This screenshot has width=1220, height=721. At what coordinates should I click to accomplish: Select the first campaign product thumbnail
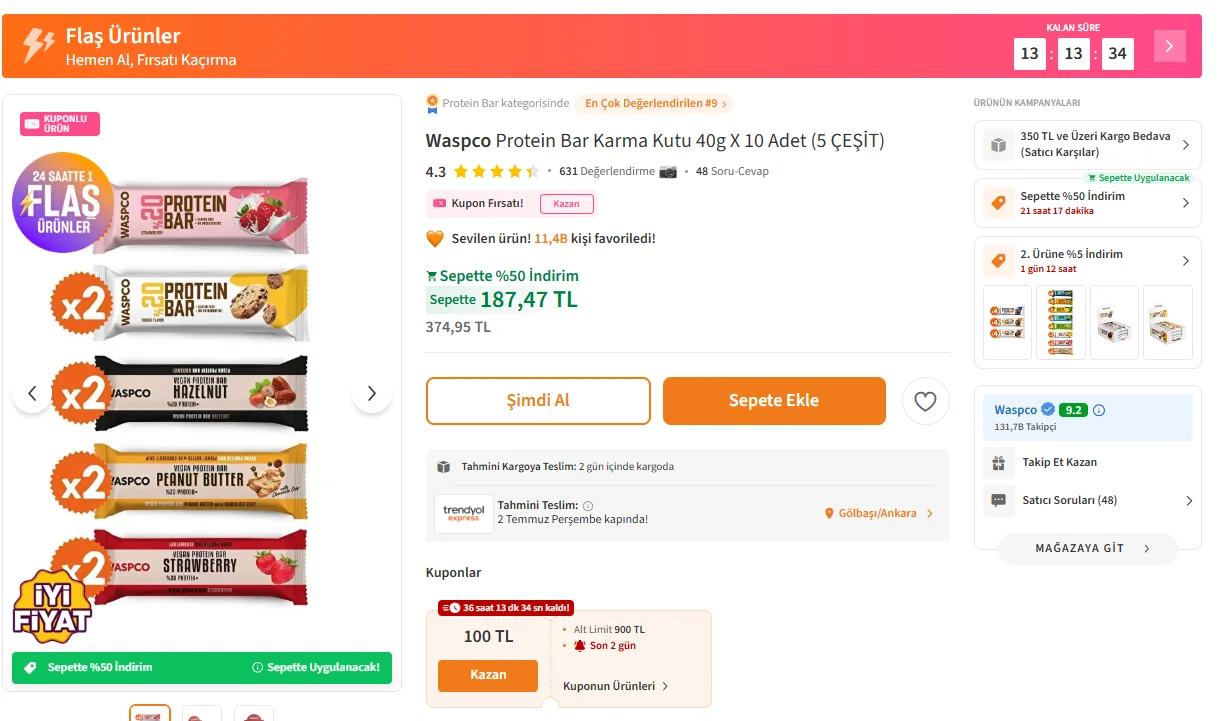click(x=1008, y=323)
